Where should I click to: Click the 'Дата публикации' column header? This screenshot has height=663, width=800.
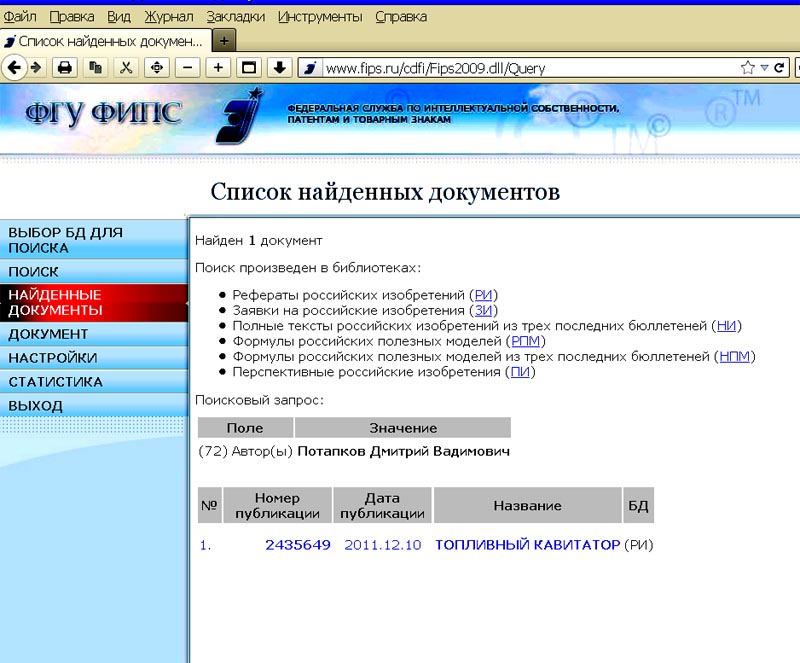382,505
